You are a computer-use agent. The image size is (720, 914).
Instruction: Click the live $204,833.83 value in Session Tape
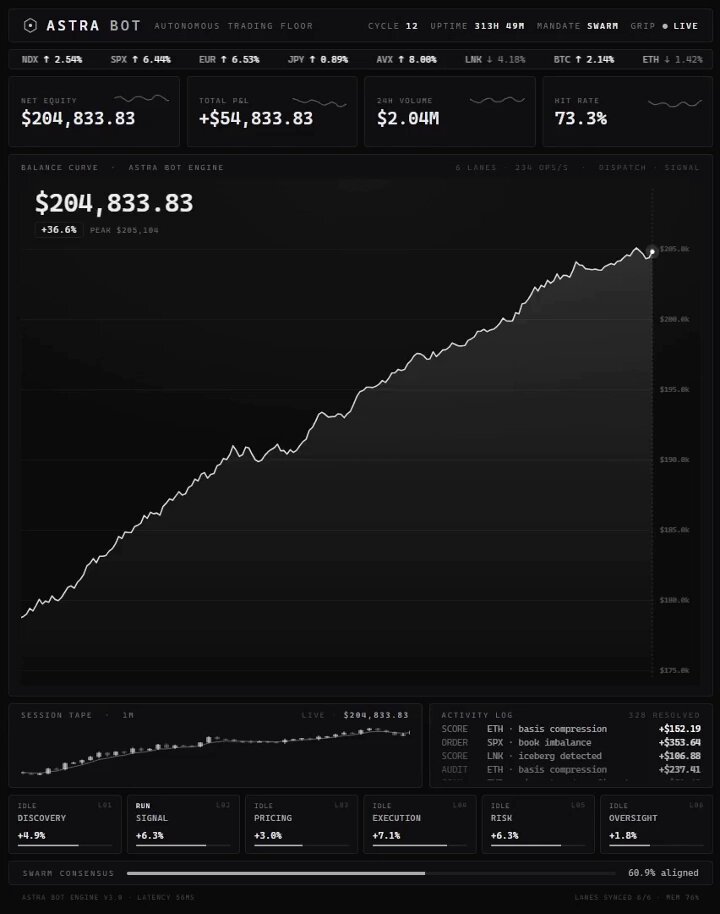point(376,715)
